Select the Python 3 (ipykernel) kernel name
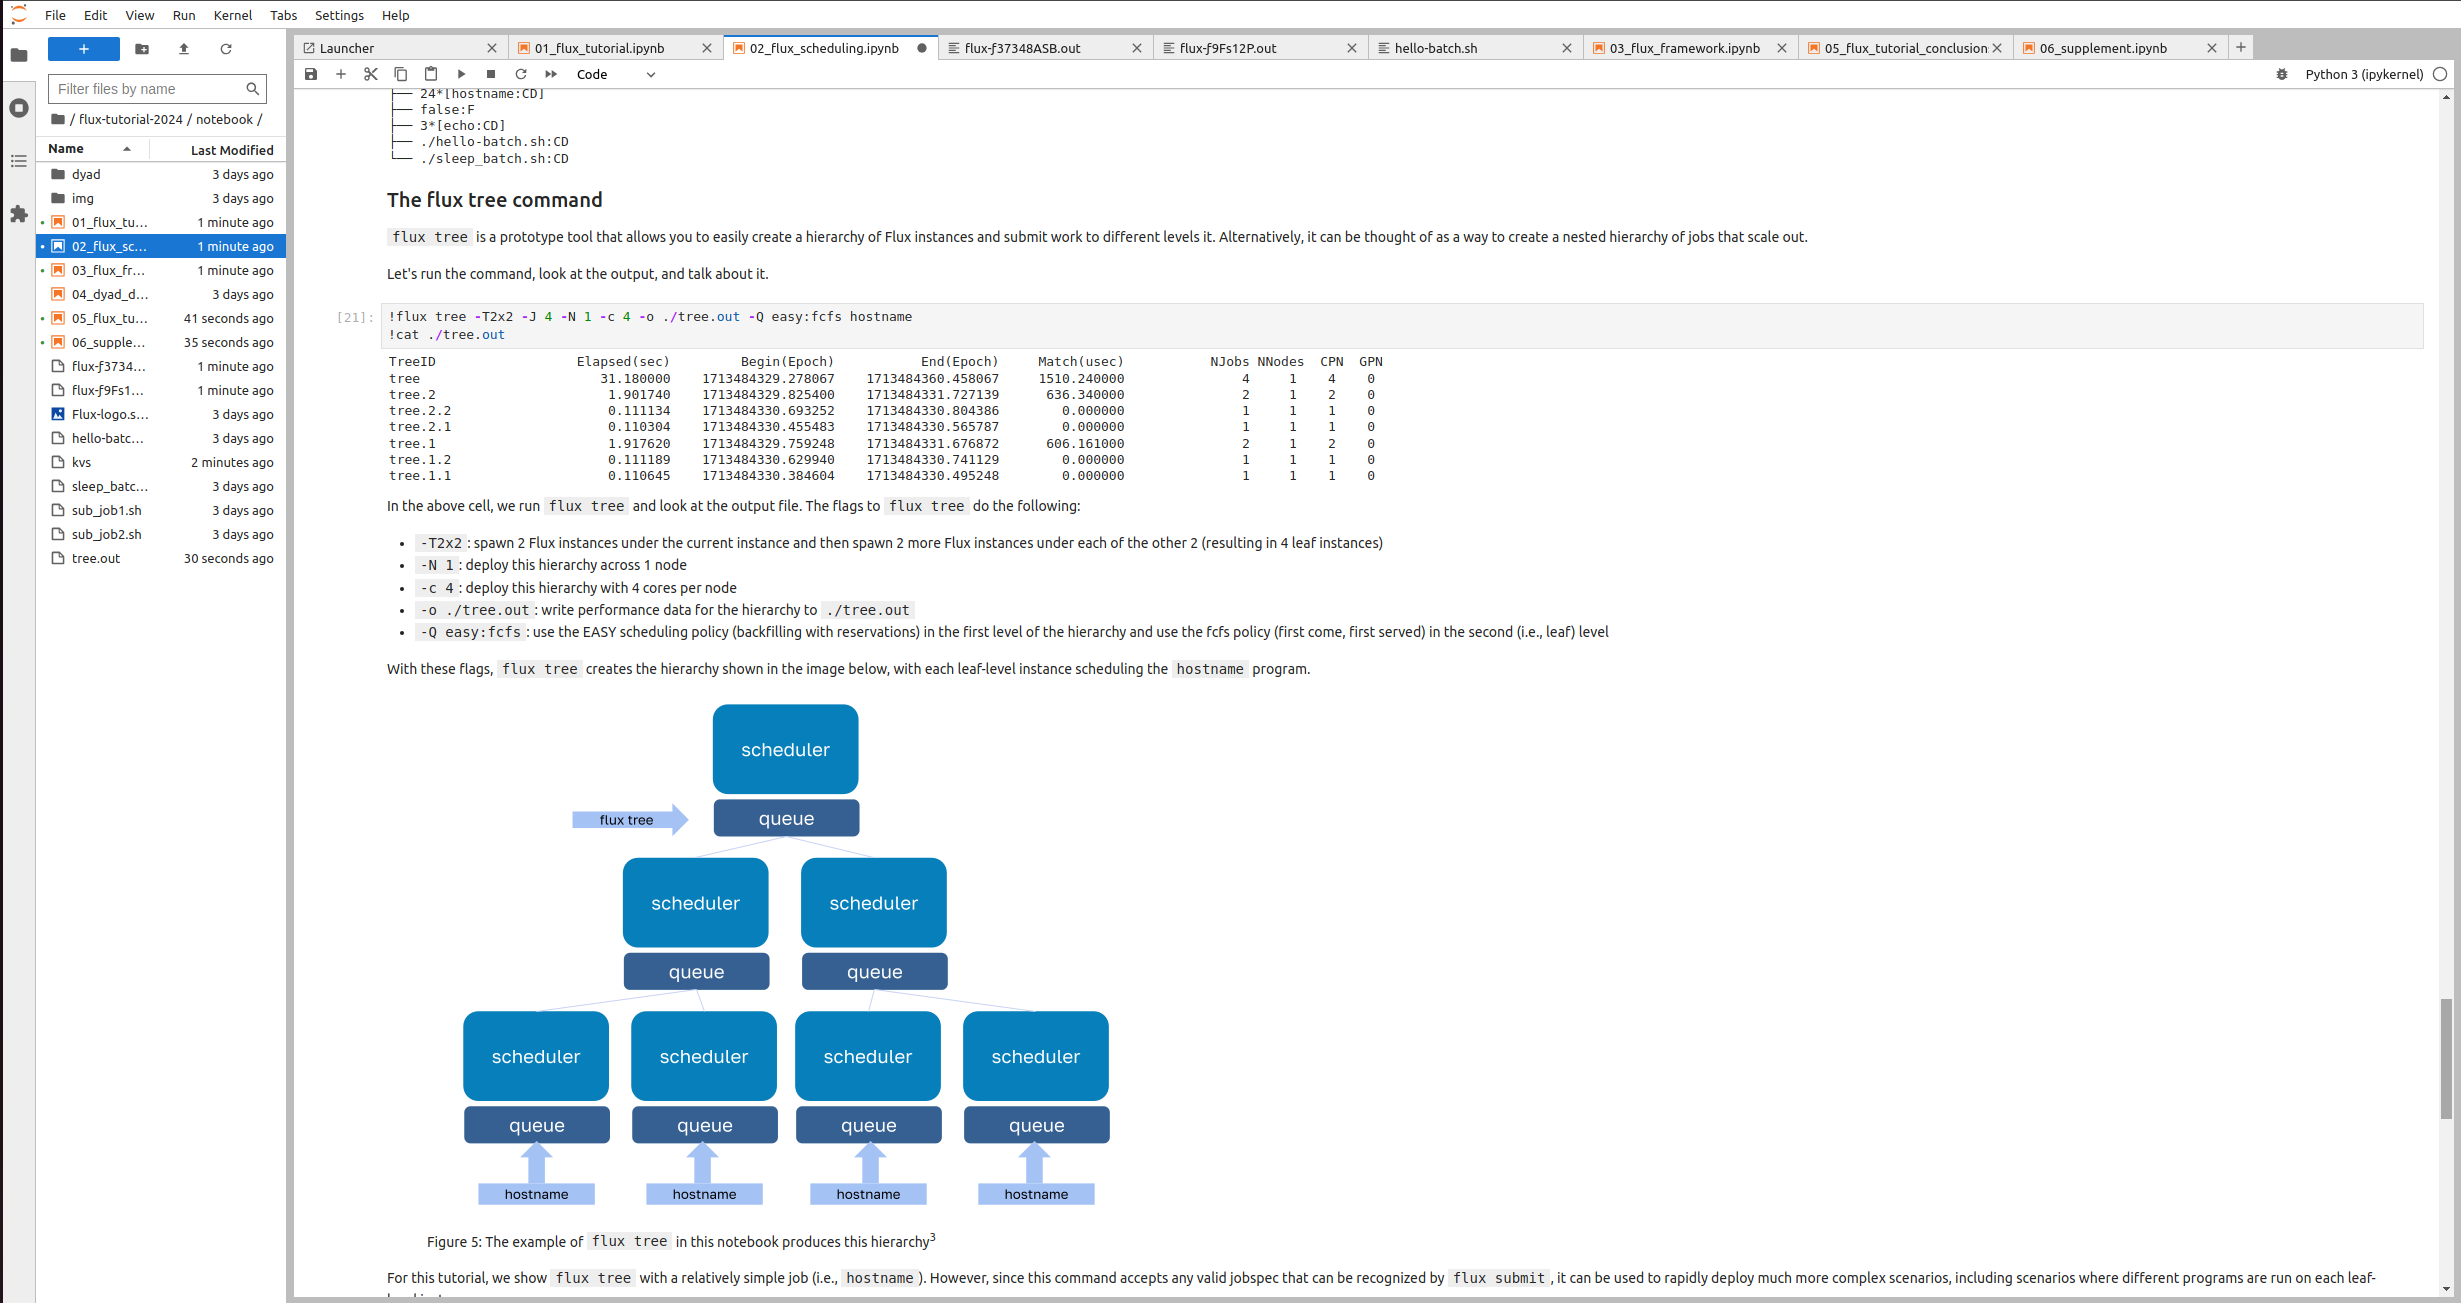2461x1303 pixels. pos(2363,74)
